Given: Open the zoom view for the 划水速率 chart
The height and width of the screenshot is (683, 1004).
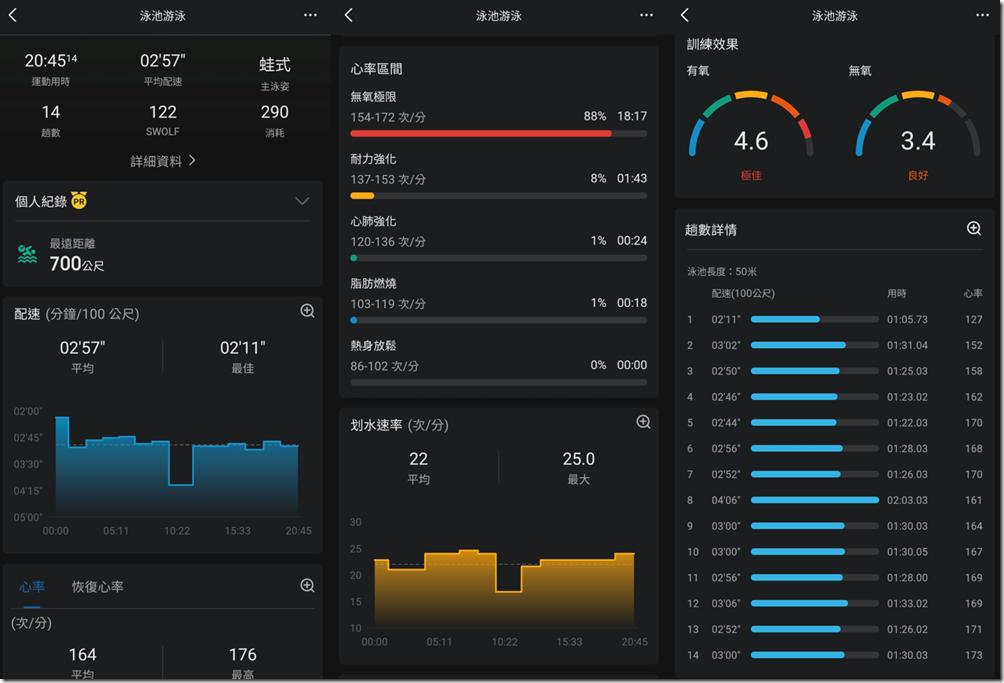Looking at the screenshot, I should [x=643, y=422].
